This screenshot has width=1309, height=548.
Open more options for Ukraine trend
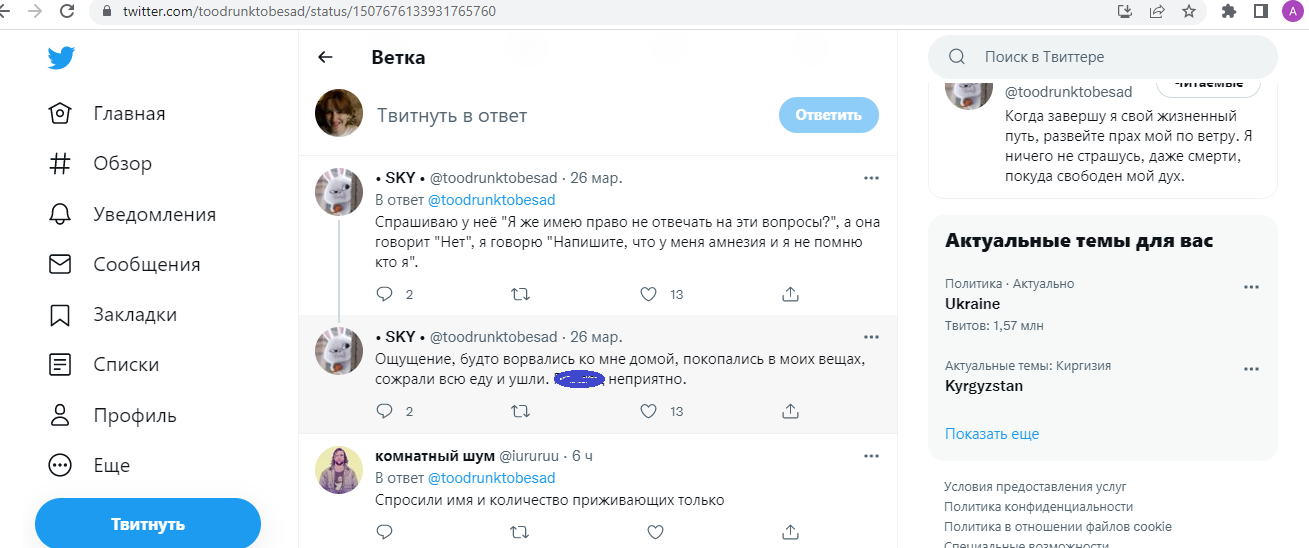pyautogui.click(x=1251, y=287)
